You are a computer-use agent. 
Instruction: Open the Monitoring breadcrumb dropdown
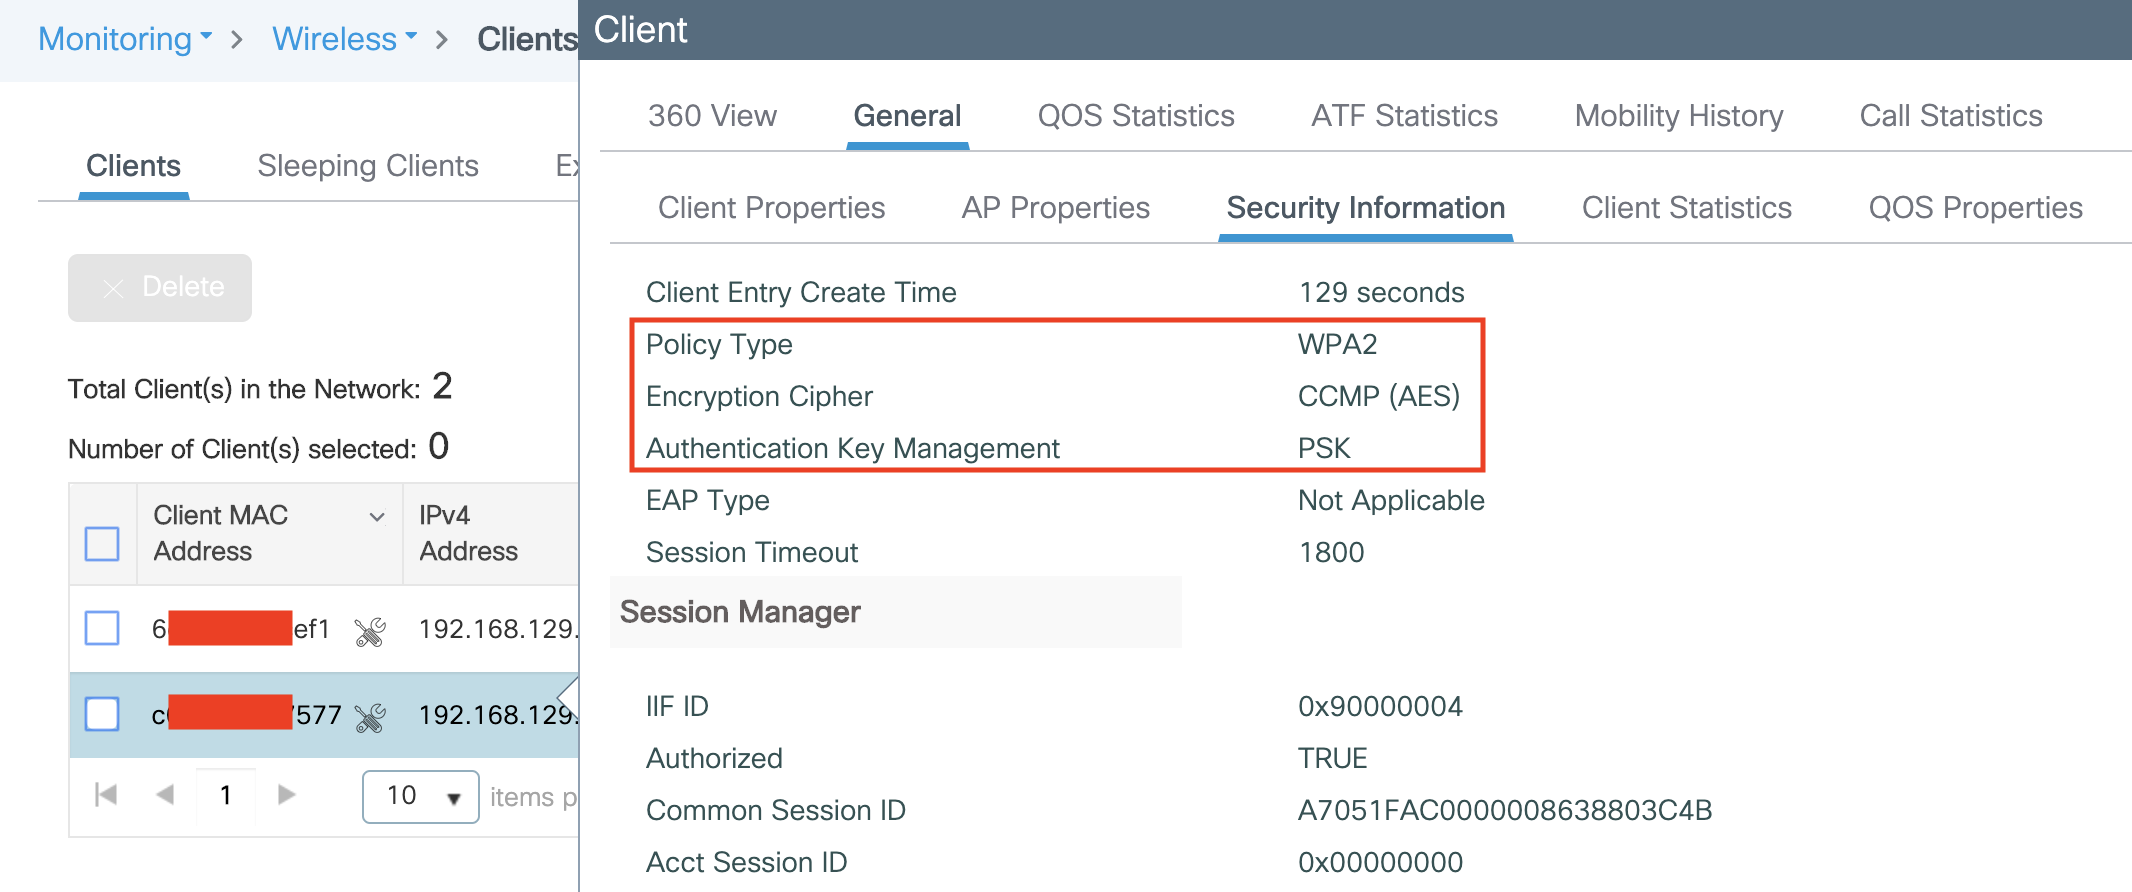125,39
